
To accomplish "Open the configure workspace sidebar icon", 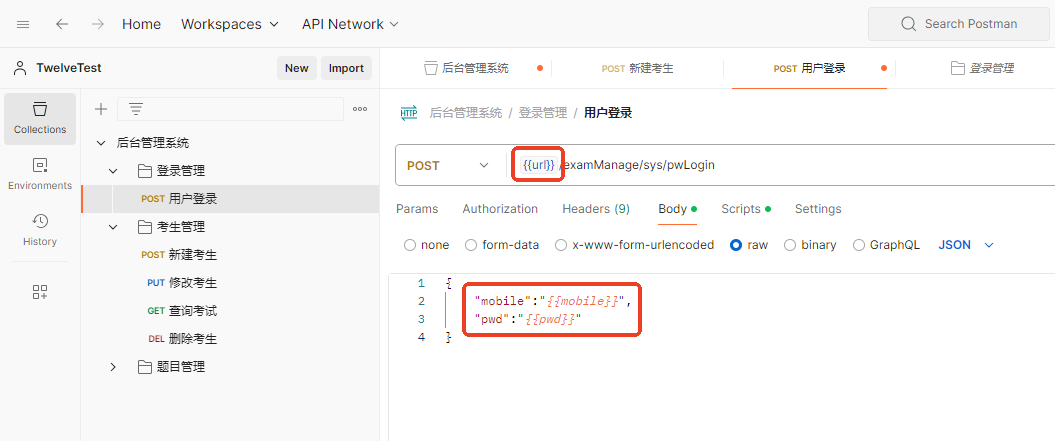I will (40, 292).
